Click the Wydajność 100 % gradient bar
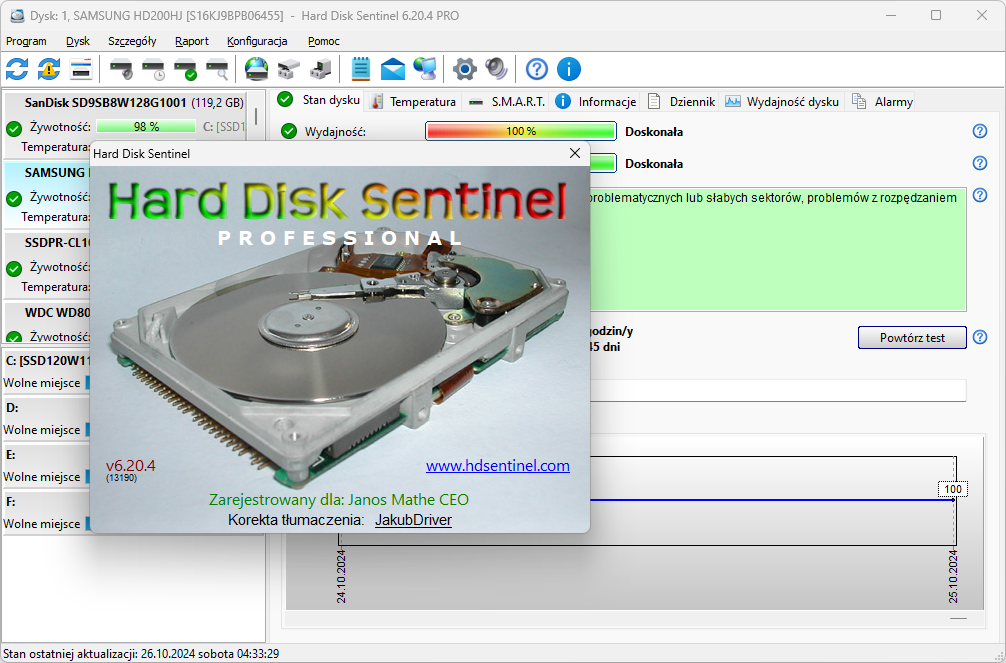The width and height of the screenshot is (1006, 663). click(521, 131)
